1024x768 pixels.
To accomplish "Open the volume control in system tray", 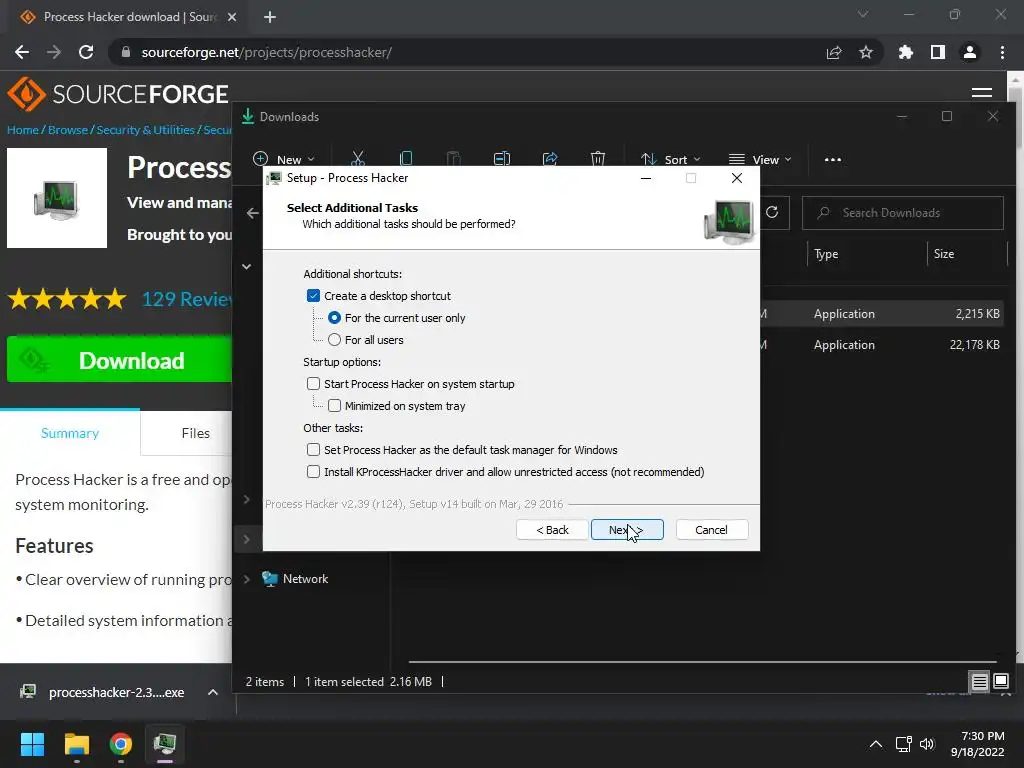I will point(927,744).
